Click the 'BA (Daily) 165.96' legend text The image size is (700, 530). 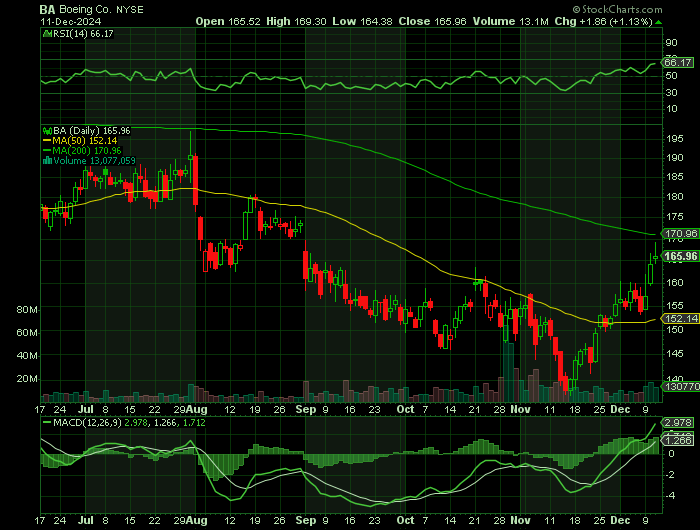click(x=92, y=131)
